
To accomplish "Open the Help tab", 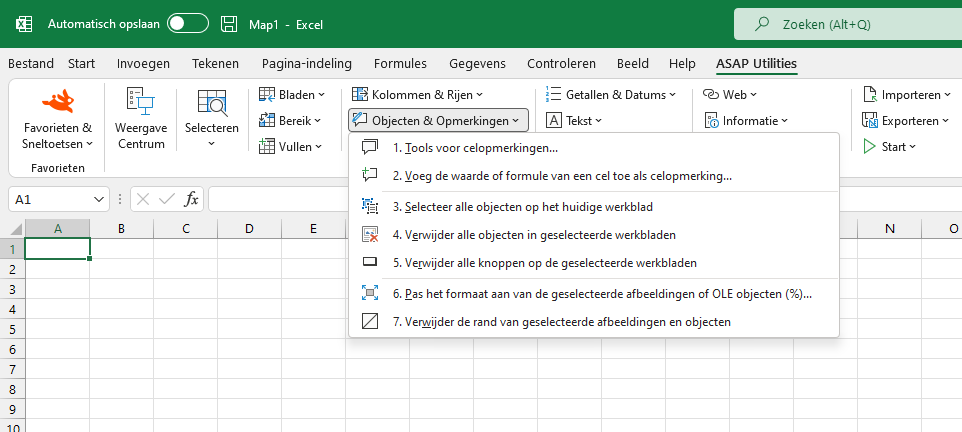I will click(x=682, y=63).
